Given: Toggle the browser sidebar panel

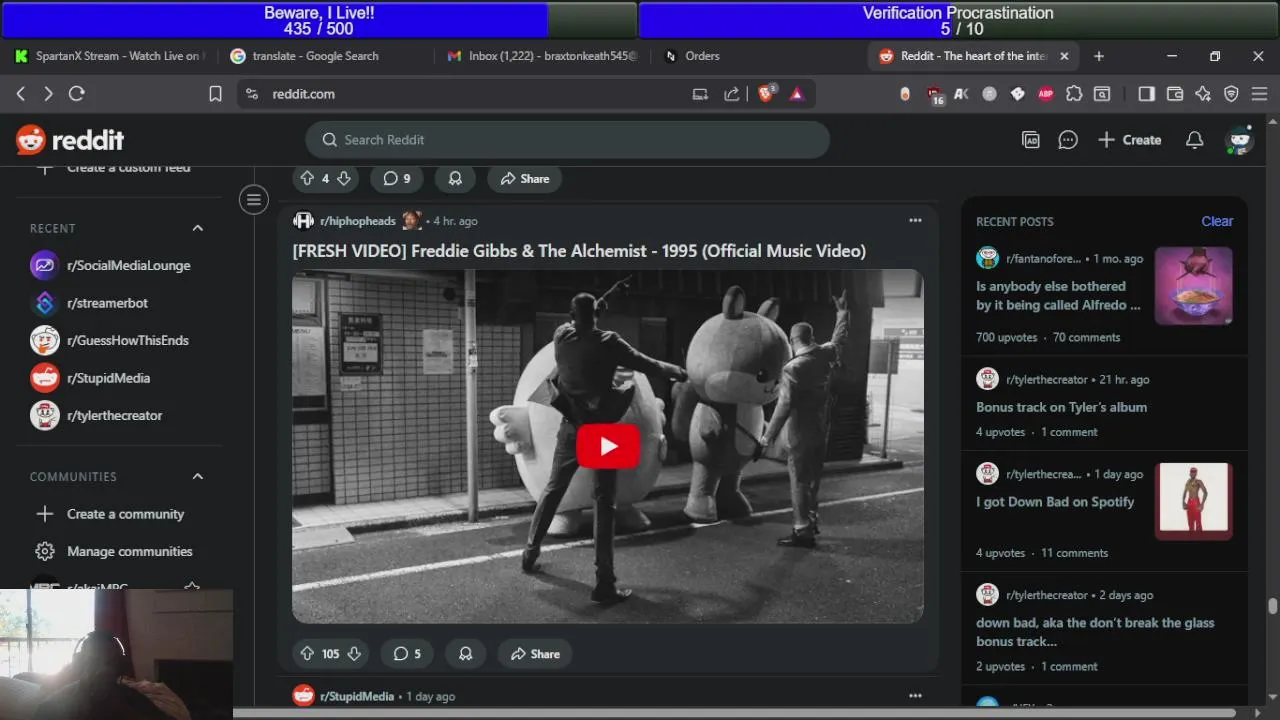Looking at the screenshot, I should [1147, 94].
